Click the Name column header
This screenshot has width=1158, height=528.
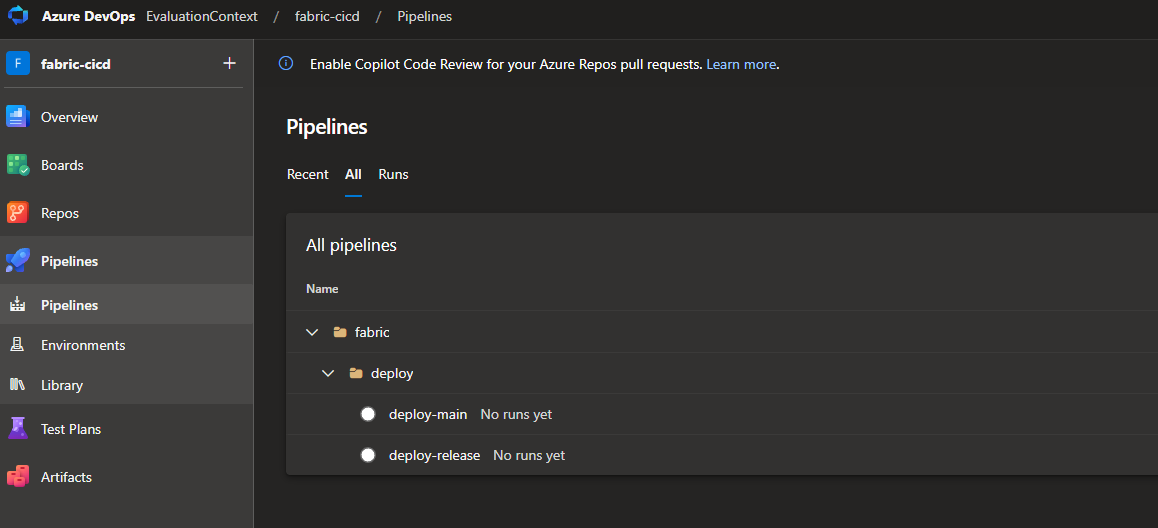(x=322, y=289)
